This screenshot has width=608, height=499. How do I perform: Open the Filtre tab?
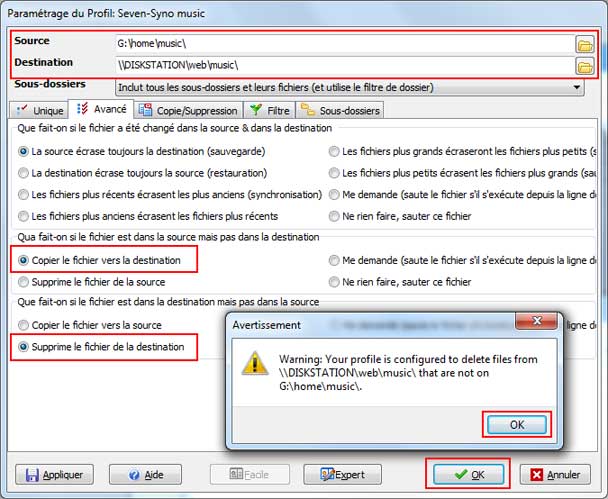[269, 111]
